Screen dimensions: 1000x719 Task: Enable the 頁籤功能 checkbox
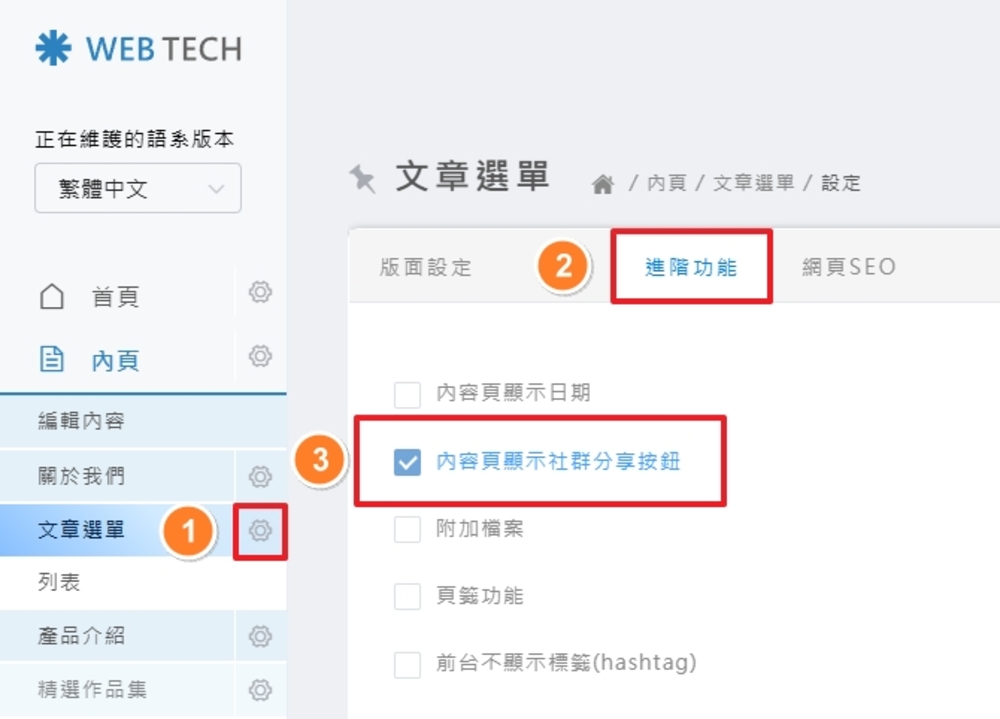point(407,597)
